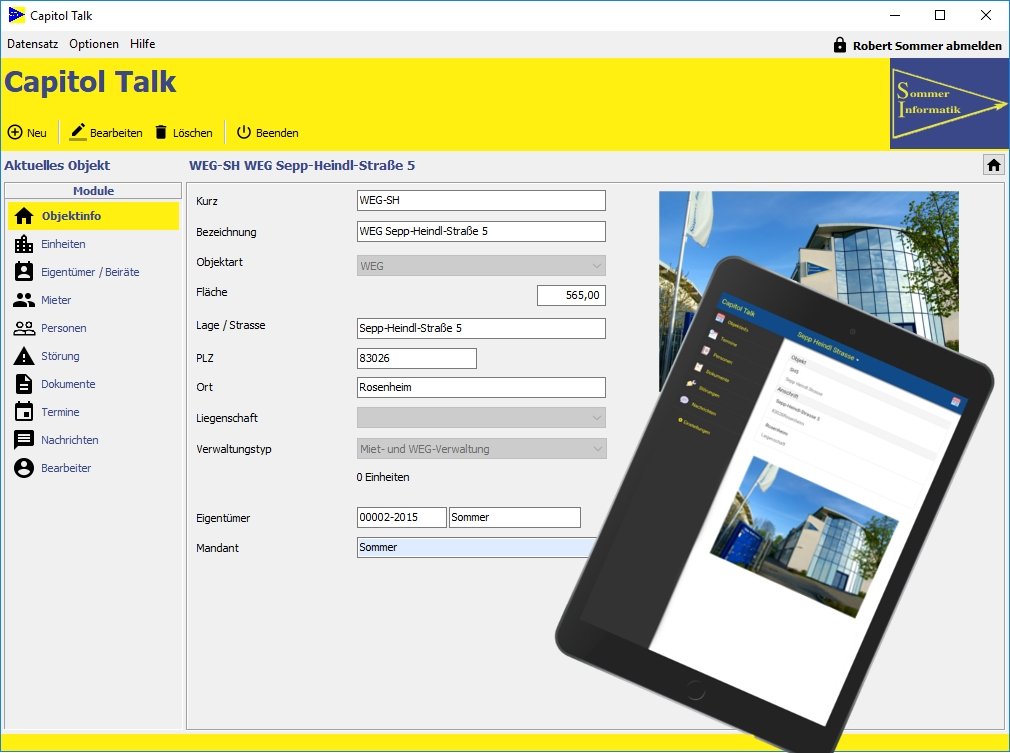
Task: Click the Bearbeiten toolbar label
Action: [x=116, y=133]
